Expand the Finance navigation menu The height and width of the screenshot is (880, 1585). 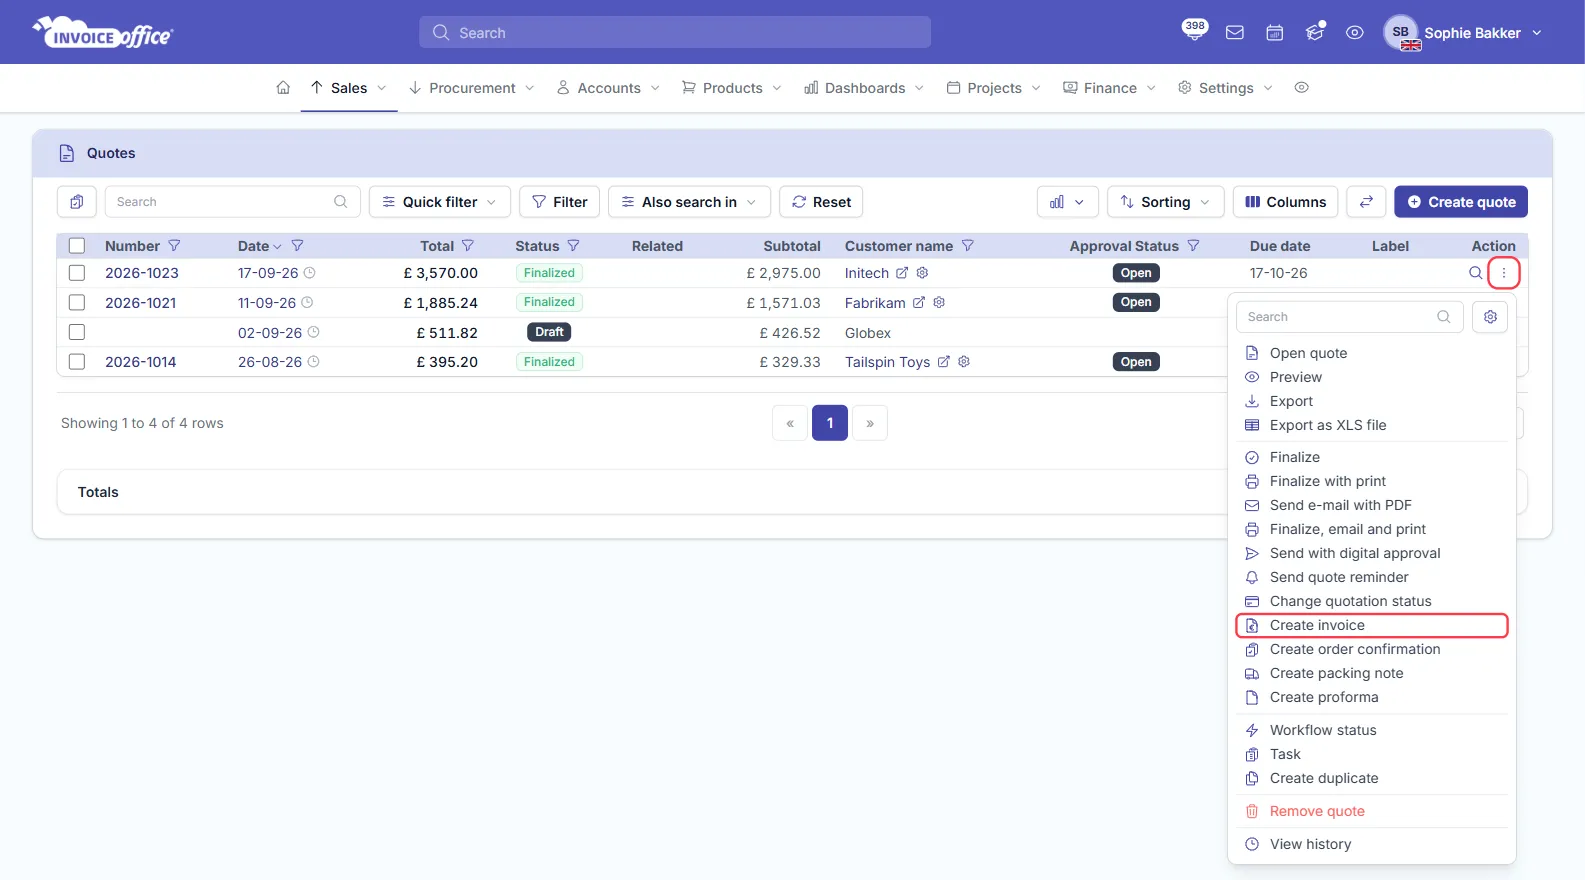point(1110,88)
